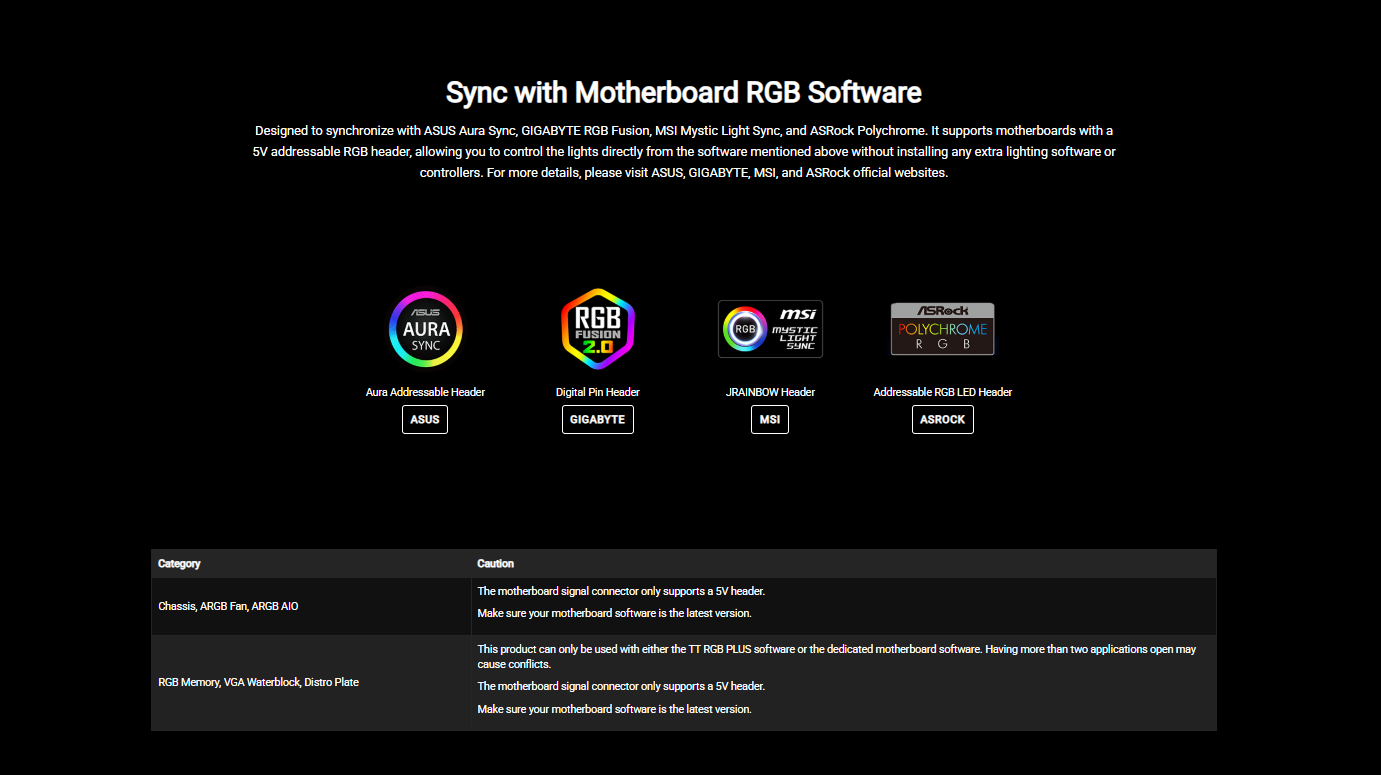Click the Category column header
Image resolution: width=1381 pixels, height=775 pixels.
pyautogui.click(x=180, y=564)
